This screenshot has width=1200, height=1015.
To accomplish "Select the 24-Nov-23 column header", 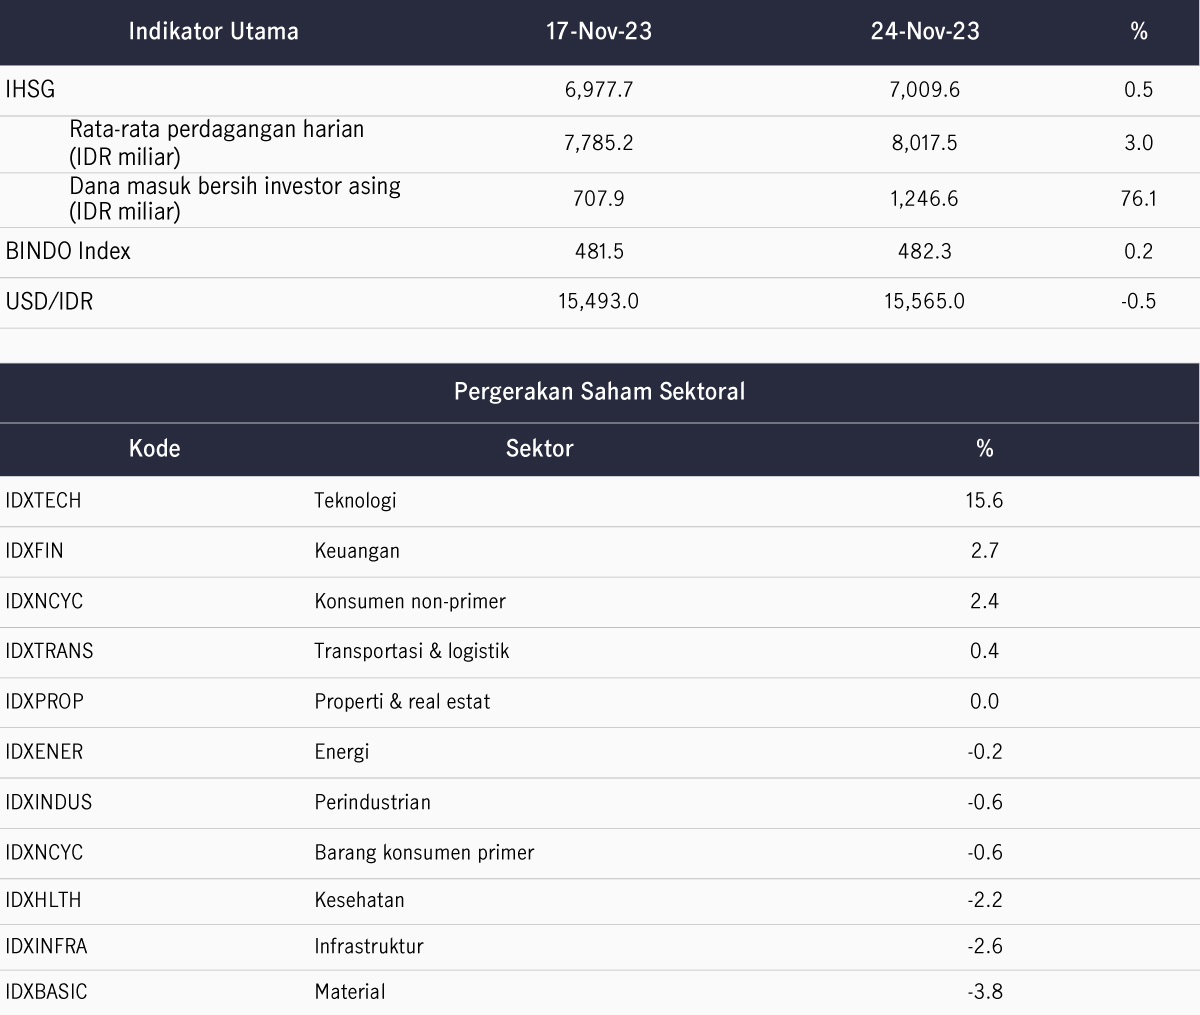I will (x=925, y=31).
